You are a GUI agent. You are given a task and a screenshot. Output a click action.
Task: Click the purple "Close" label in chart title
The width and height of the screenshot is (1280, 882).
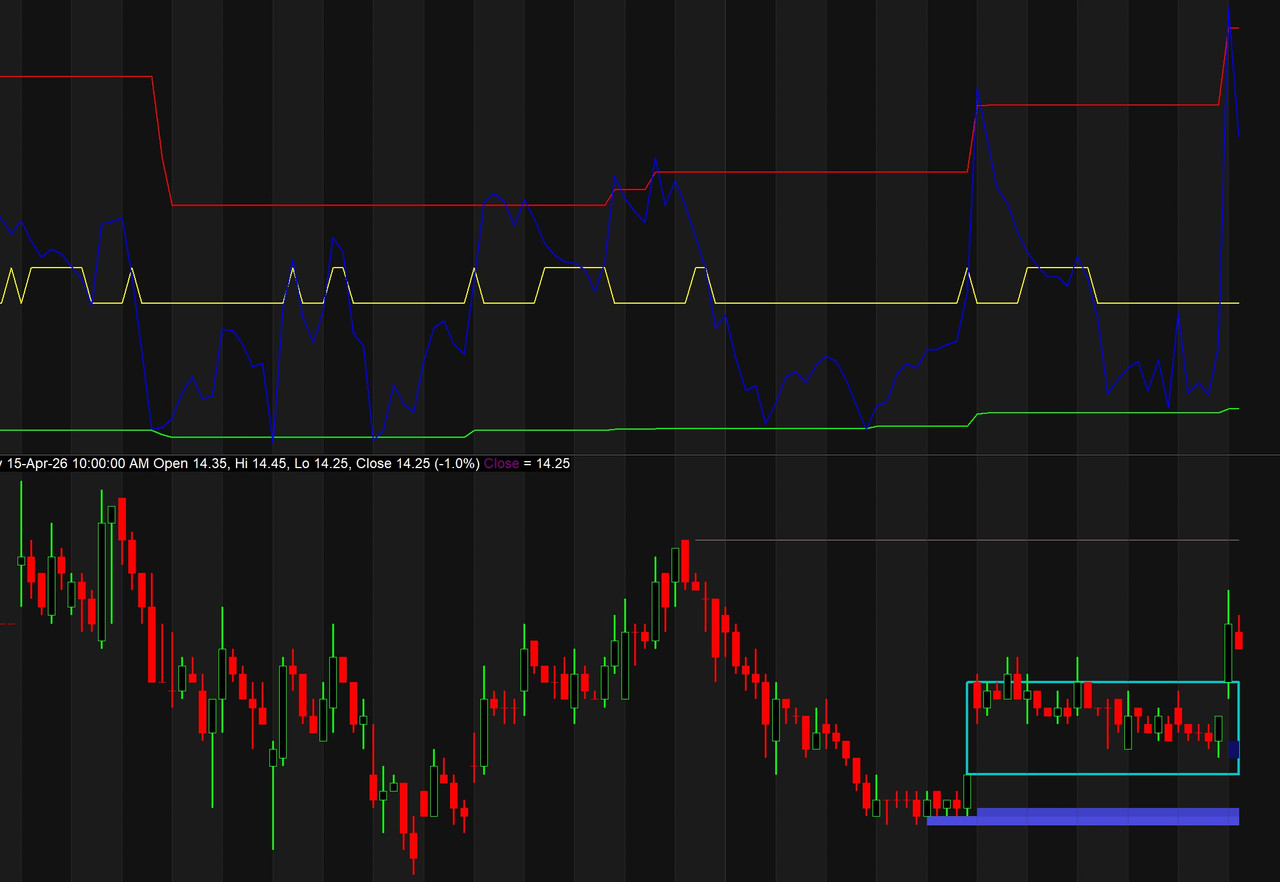[501, 464]
